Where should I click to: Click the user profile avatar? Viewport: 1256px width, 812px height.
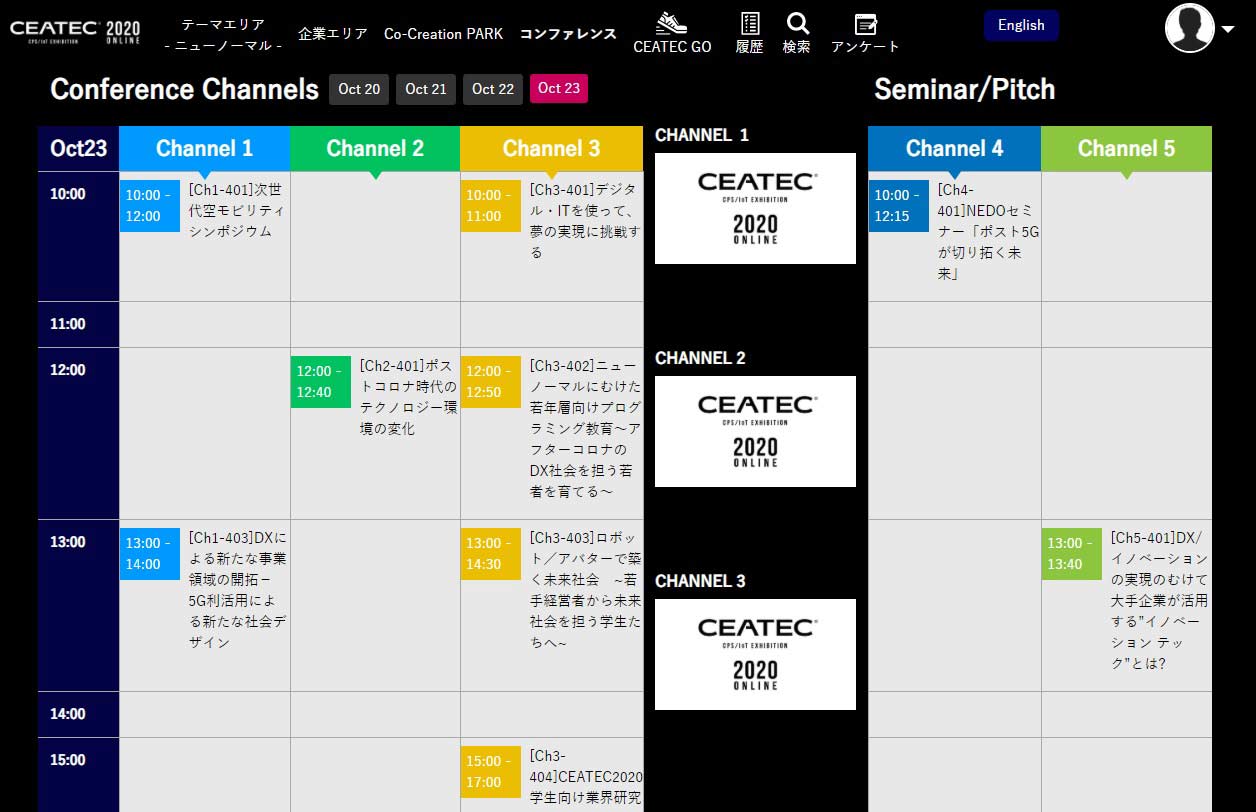coord(1190,28)
